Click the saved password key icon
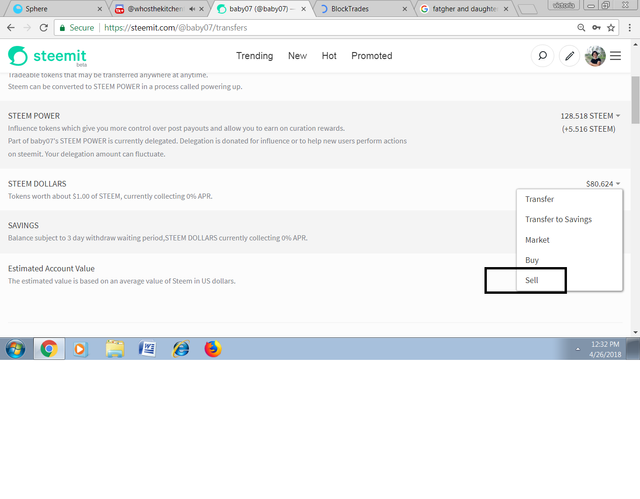 pos(596,28)
